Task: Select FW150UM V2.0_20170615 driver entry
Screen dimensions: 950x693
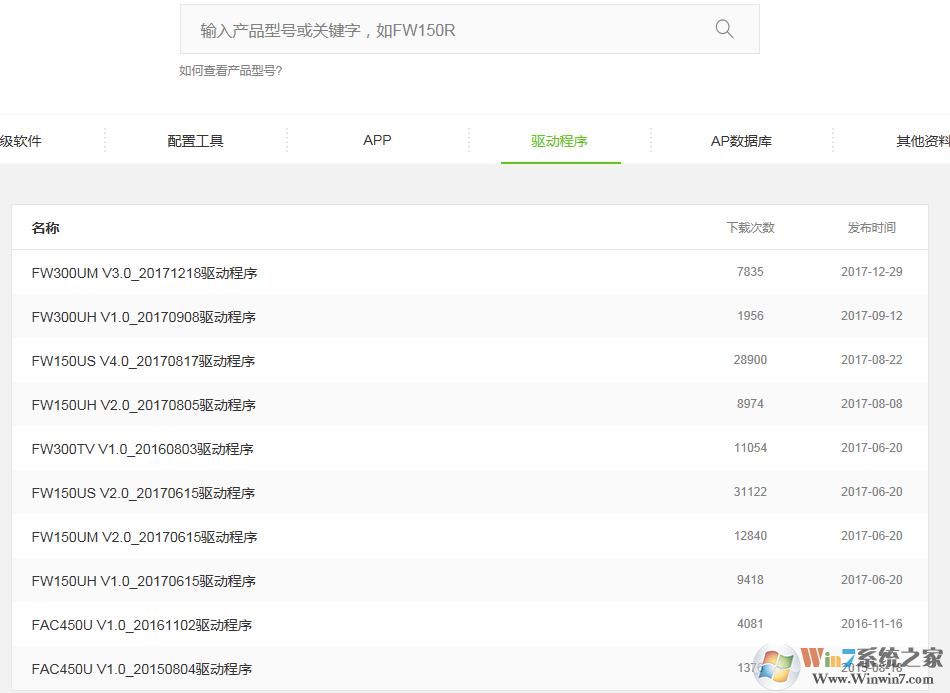Action: coord(144,537)
